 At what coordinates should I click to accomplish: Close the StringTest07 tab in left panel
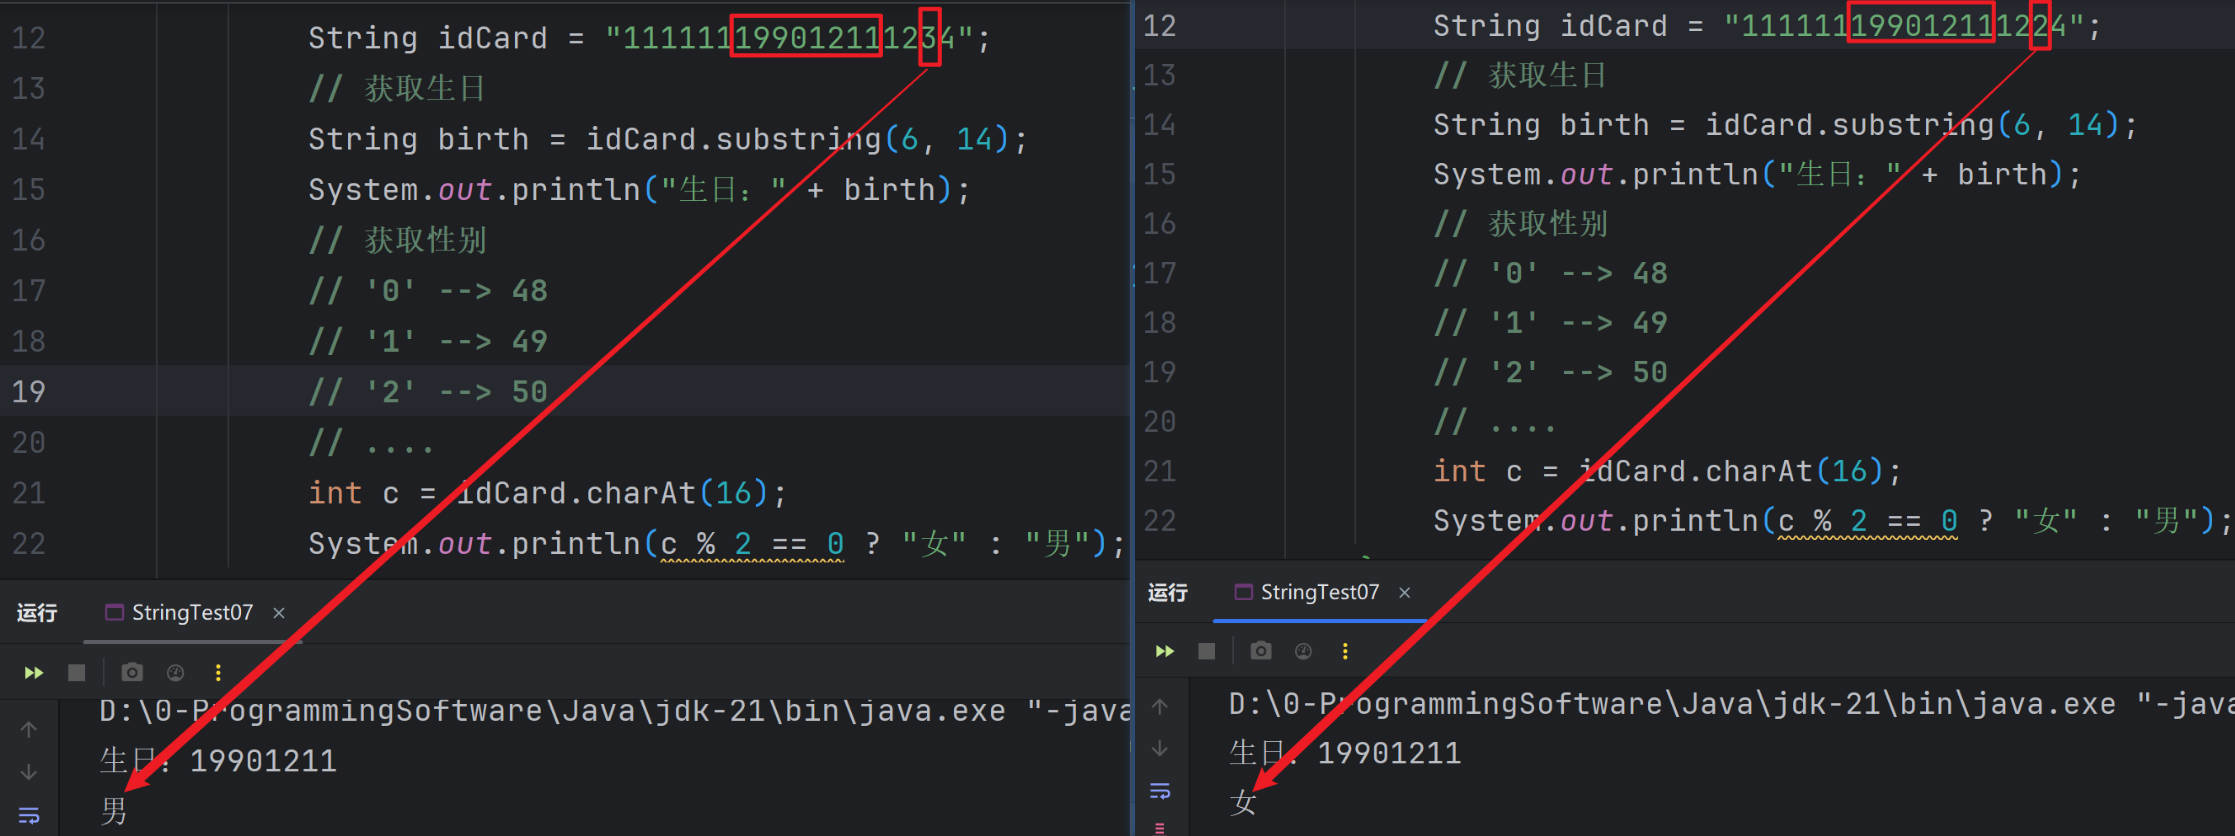tap(279, 613)
